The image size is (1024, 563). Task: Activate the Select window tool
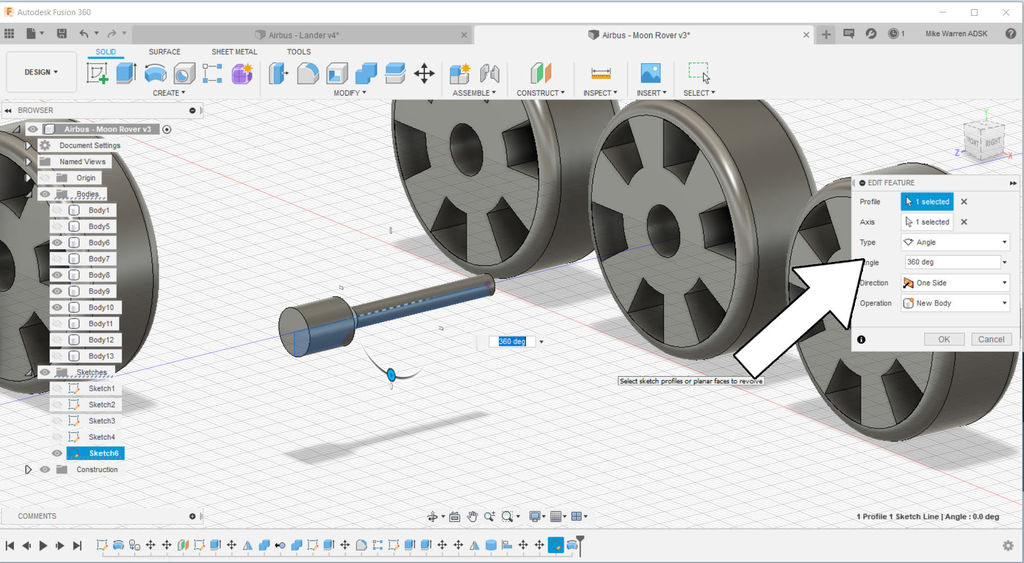click(x=699, y=72)
